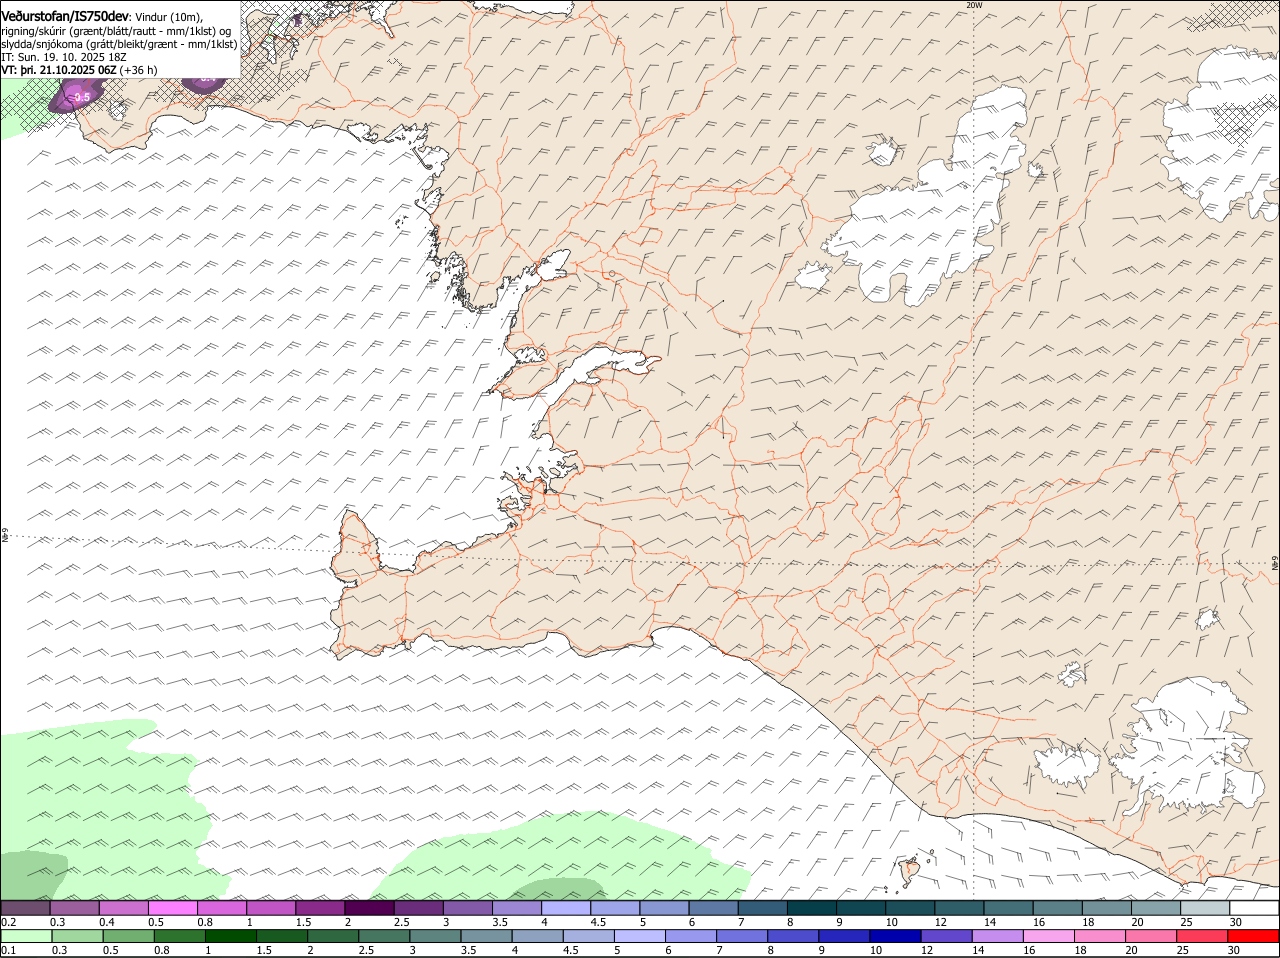Select the 'VT: þri. 21.10.2025 06Z' valid time
The width and height of the screenshot is (1280, 958).
click(x=59, y=70)
